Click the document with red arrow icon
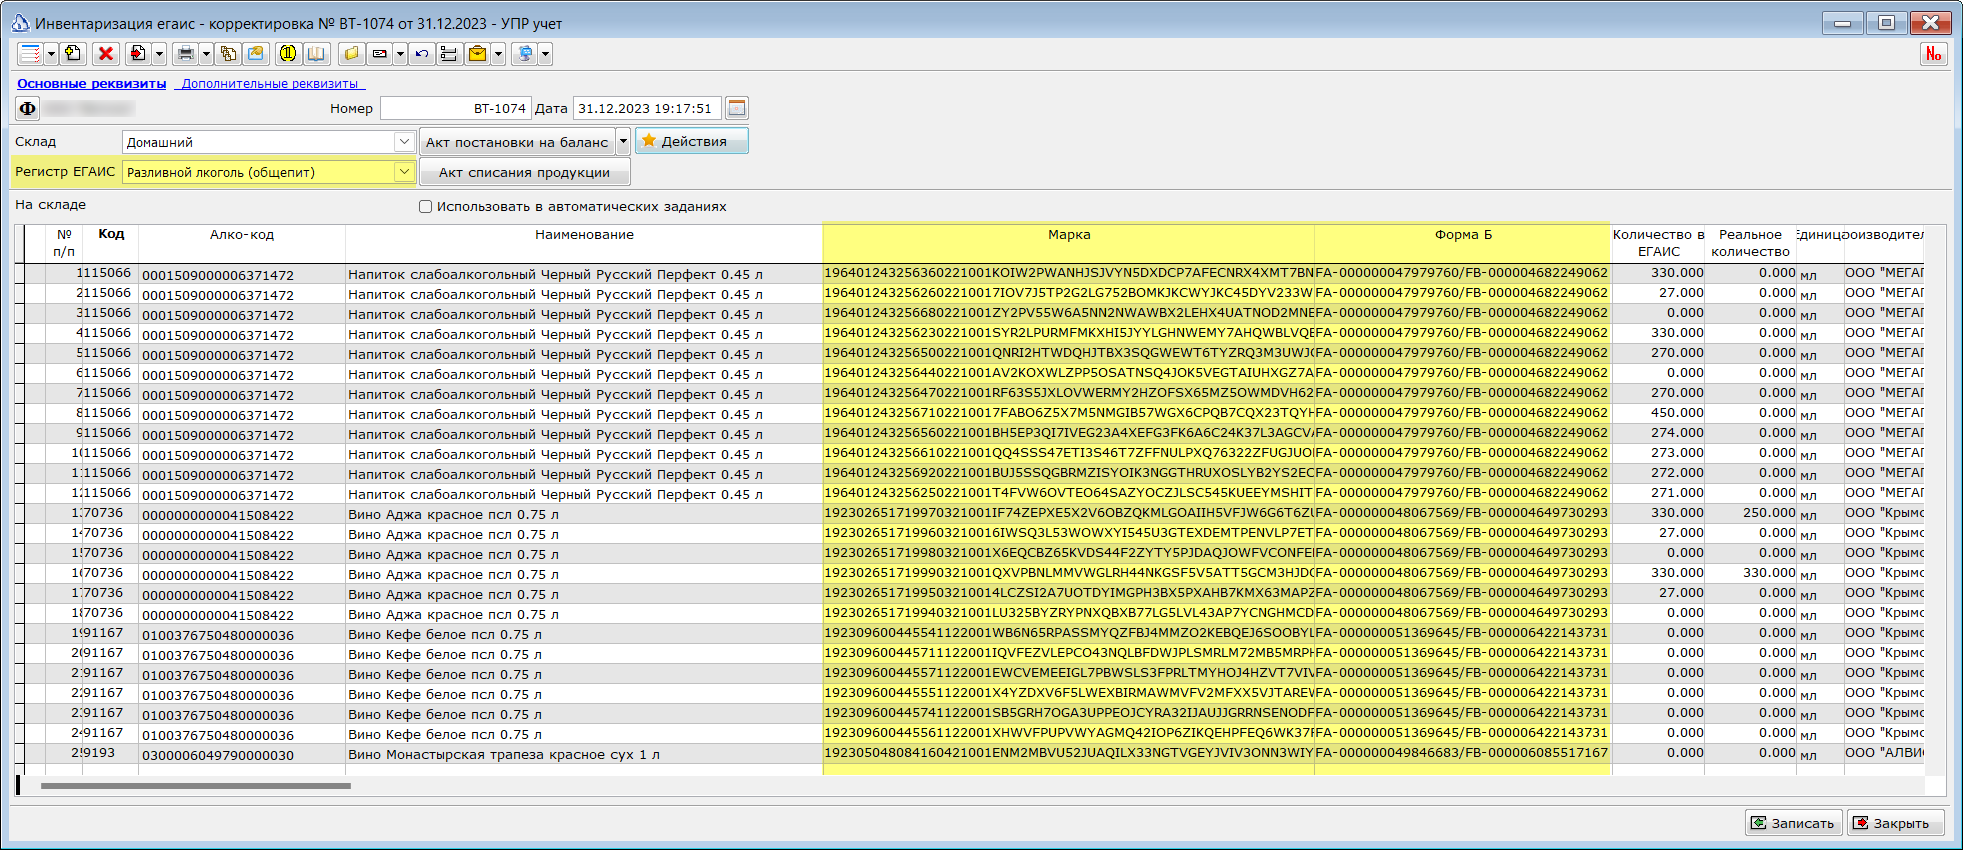Viewport: 1963px width, 850px height. point(138,54)
